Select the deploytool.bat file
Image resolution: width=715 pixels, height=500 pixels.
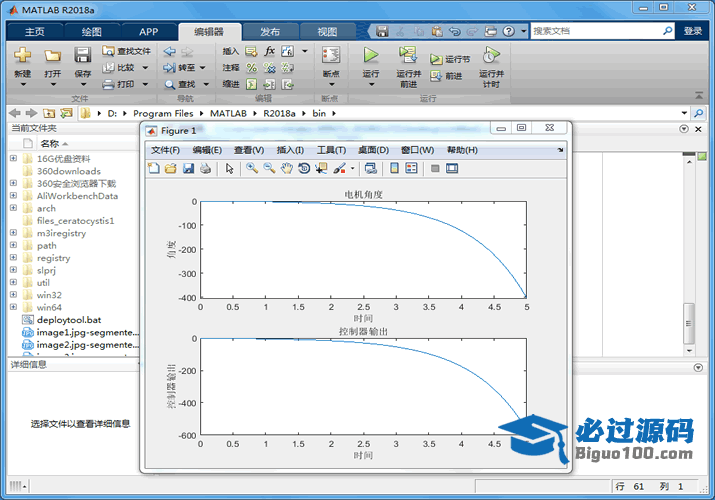pyautogui.click(x=68, y=320)
